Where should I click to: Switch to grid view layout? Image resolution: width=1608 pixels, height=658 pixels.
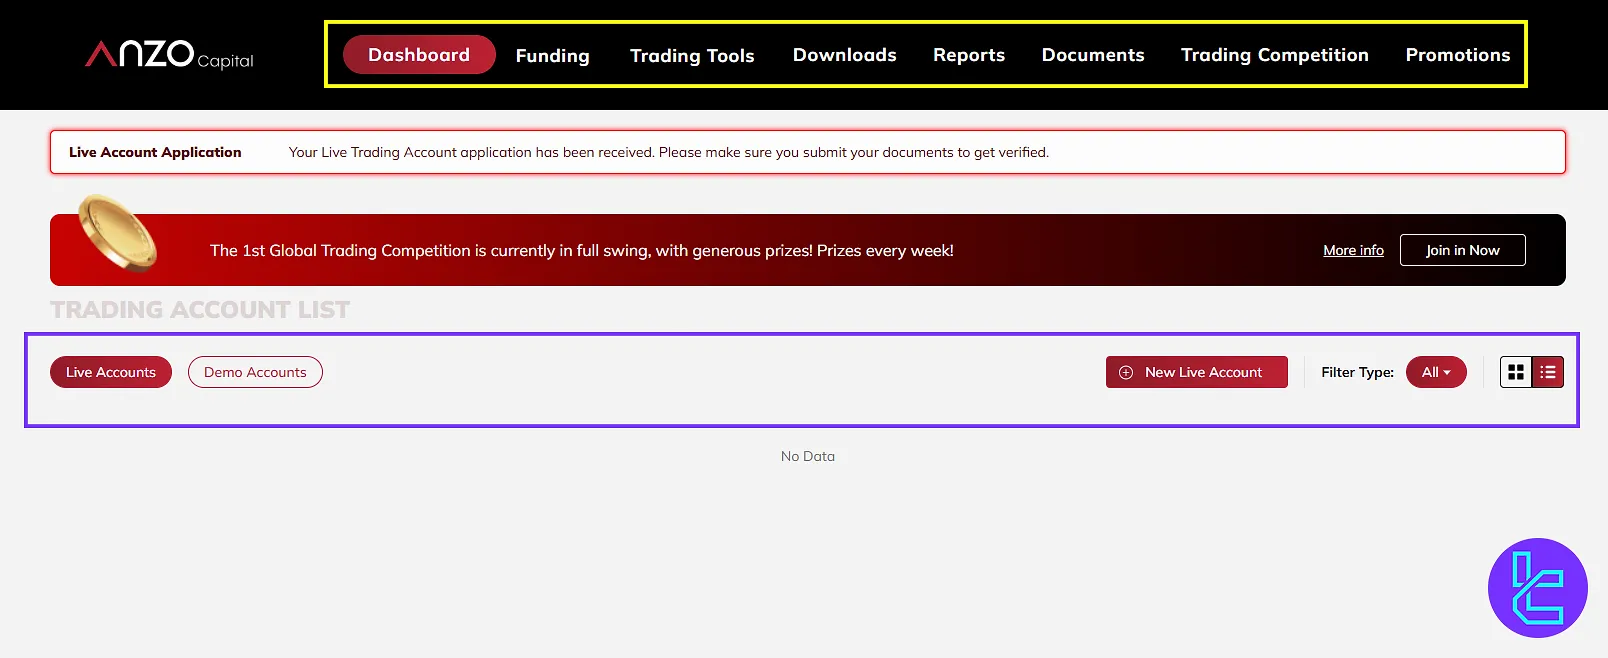[1516, 372]
